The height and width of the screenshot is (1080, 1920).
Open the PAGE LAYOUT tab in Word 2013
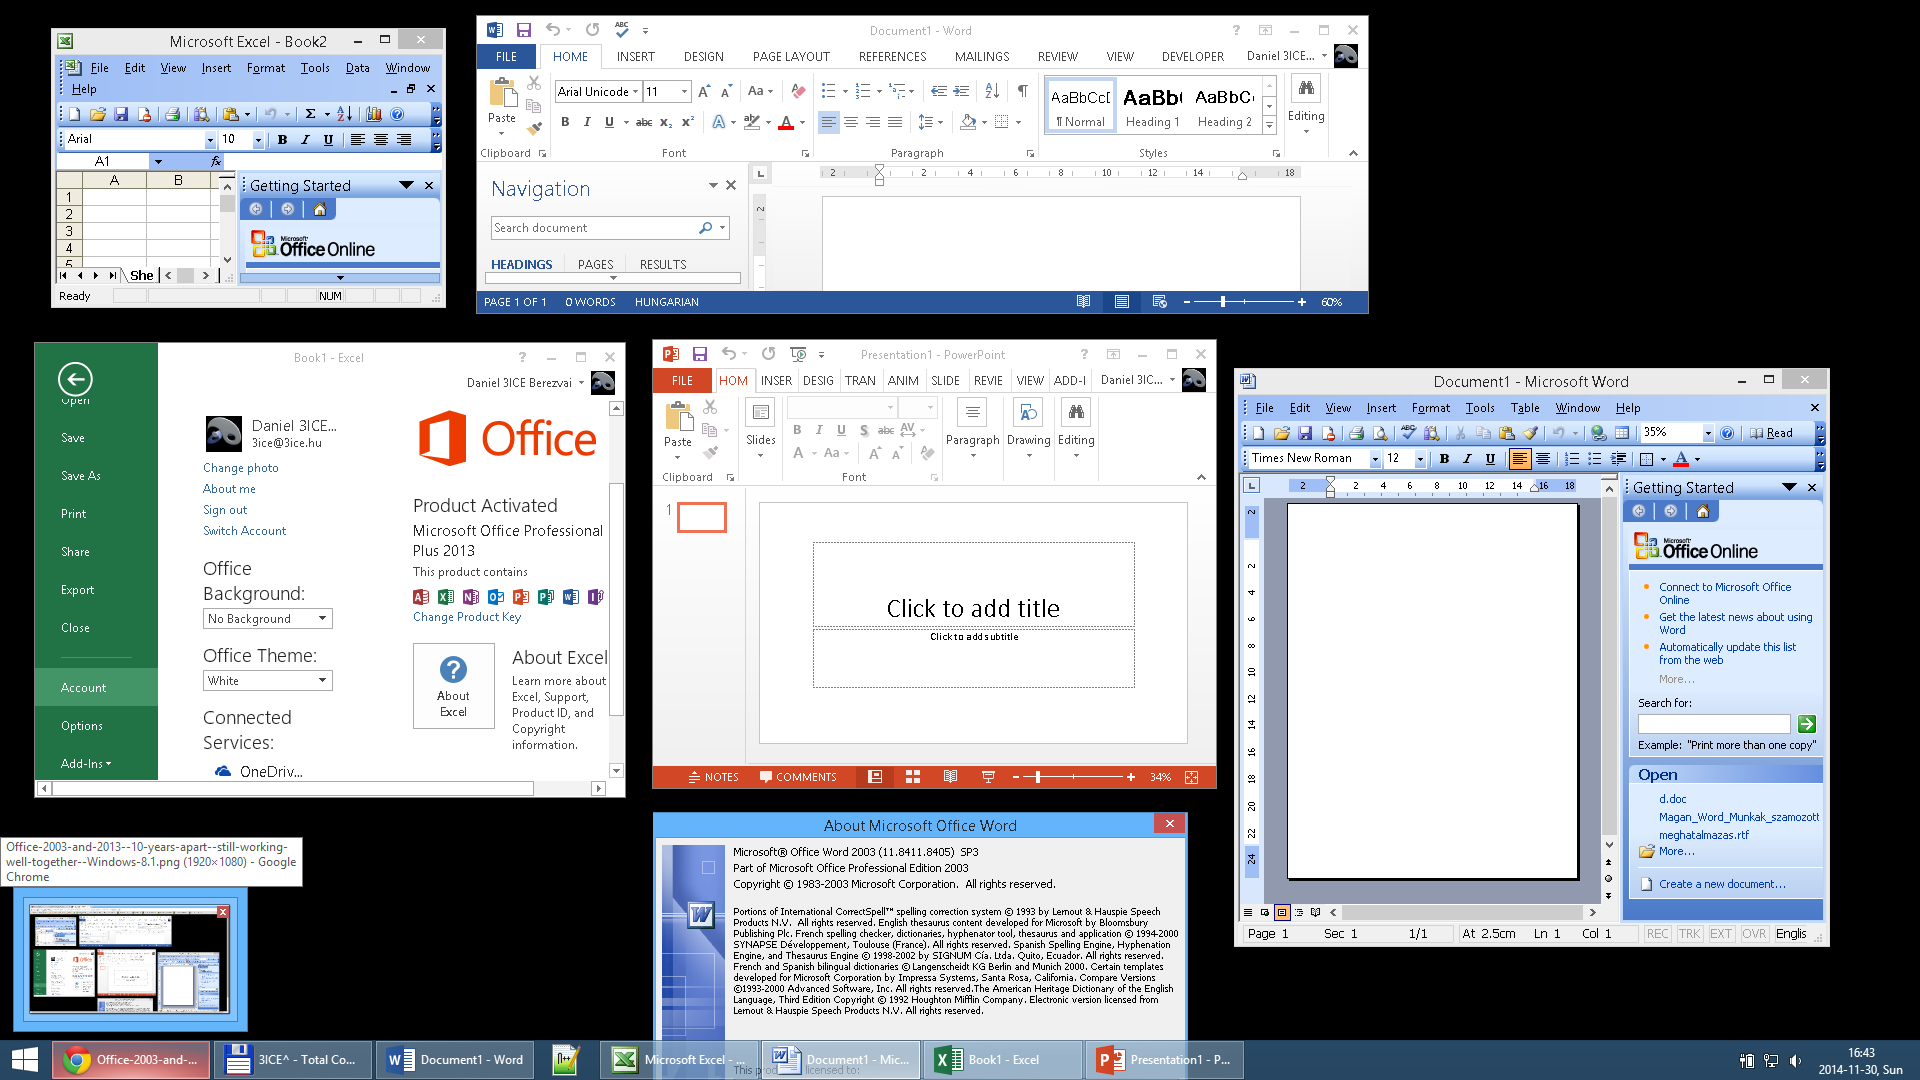(791, 57)
